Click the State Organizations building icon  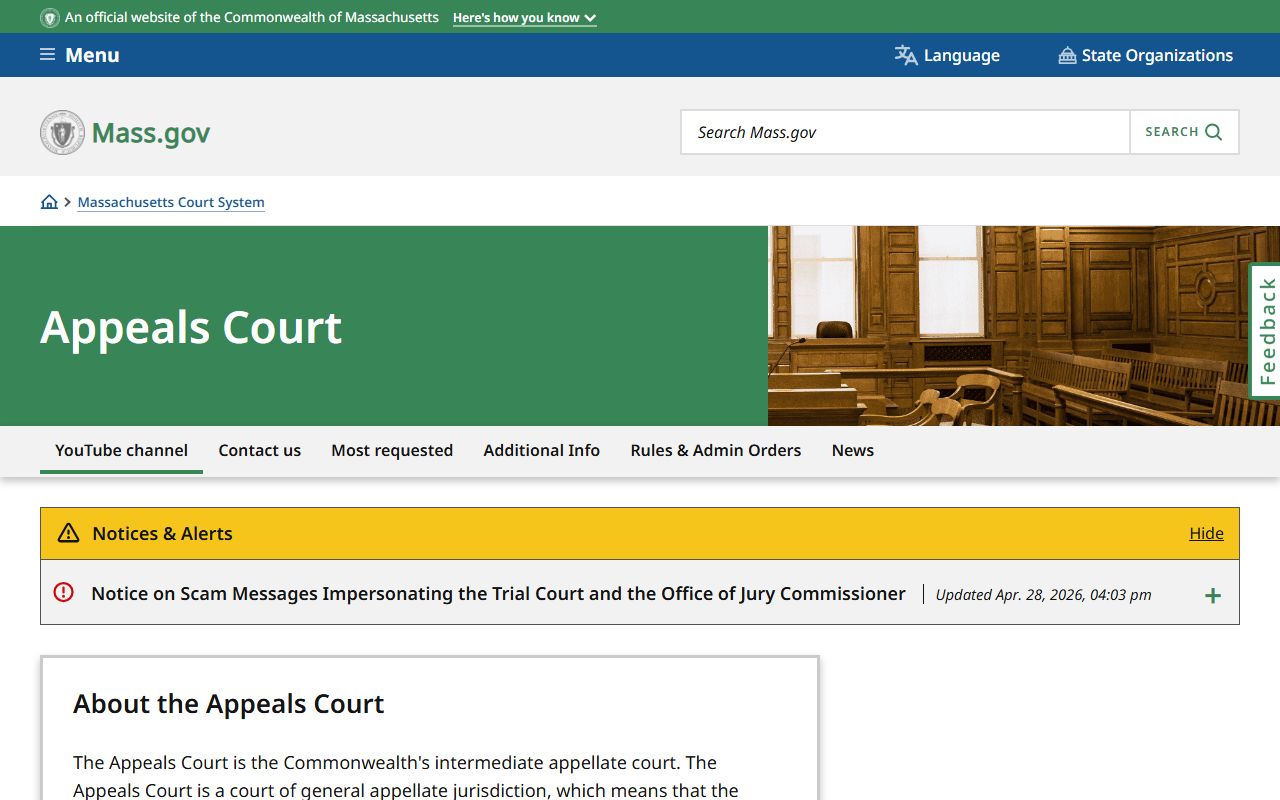coord(1067,55)
